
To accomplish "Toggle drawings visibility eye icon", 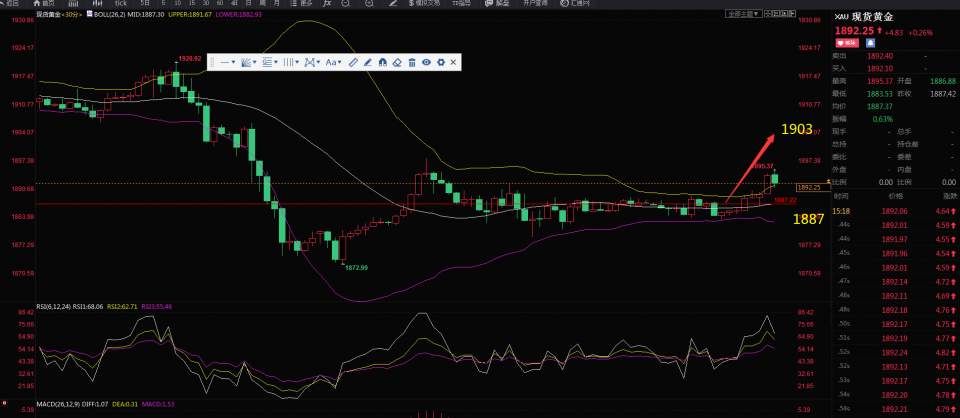I will click(x=426, y=62).
